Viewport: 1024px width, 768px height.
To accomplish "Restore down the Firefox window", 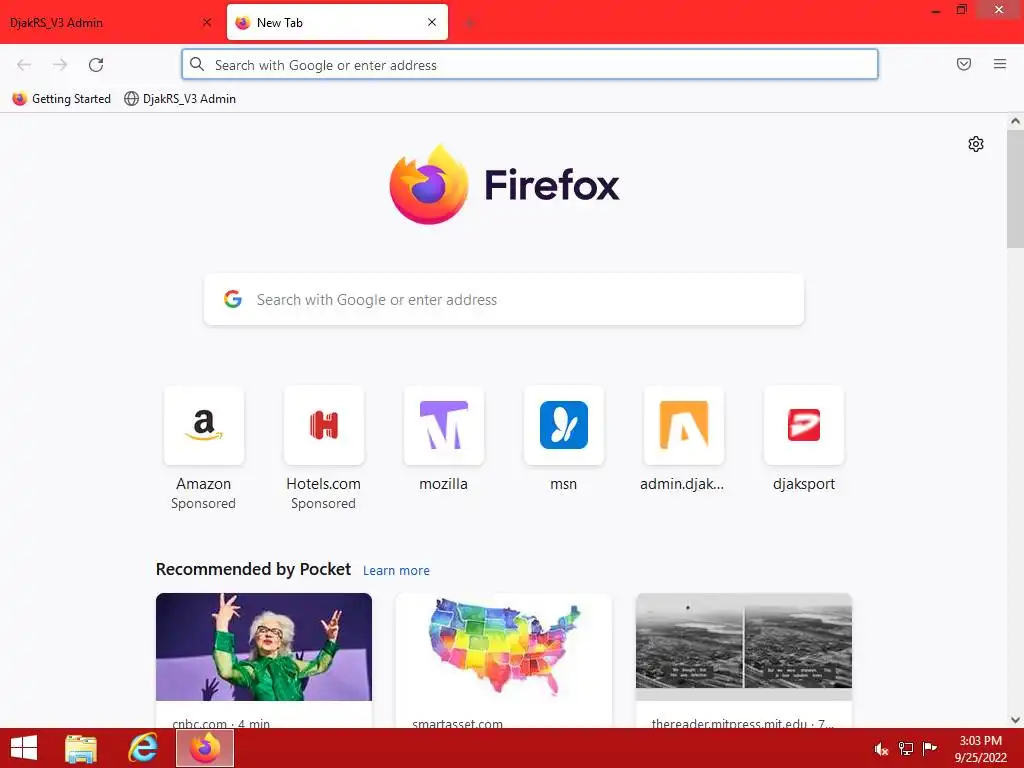I will pyautogui.click(x=961, y=10).
